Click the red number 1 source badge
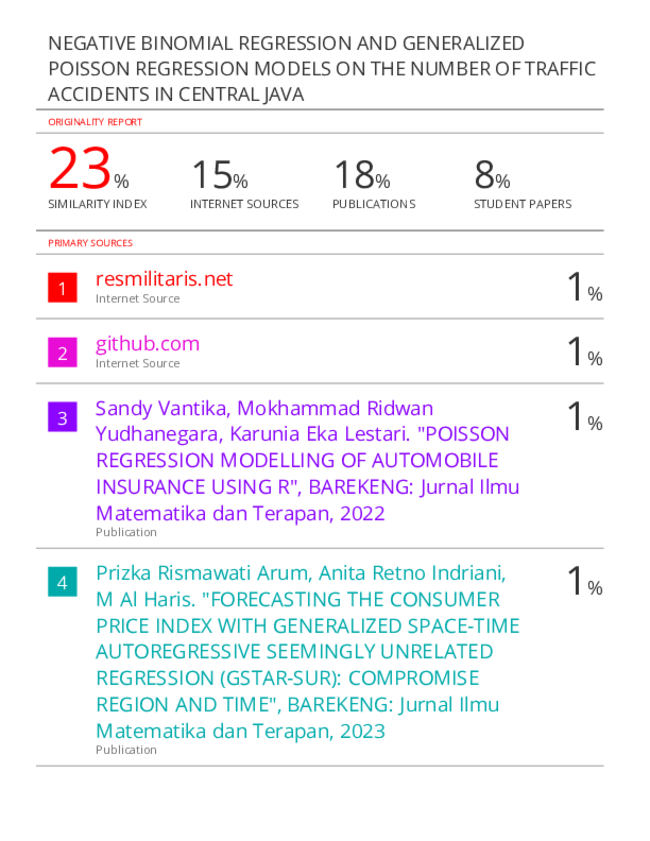The image size is (650, 841). [62, 287]
